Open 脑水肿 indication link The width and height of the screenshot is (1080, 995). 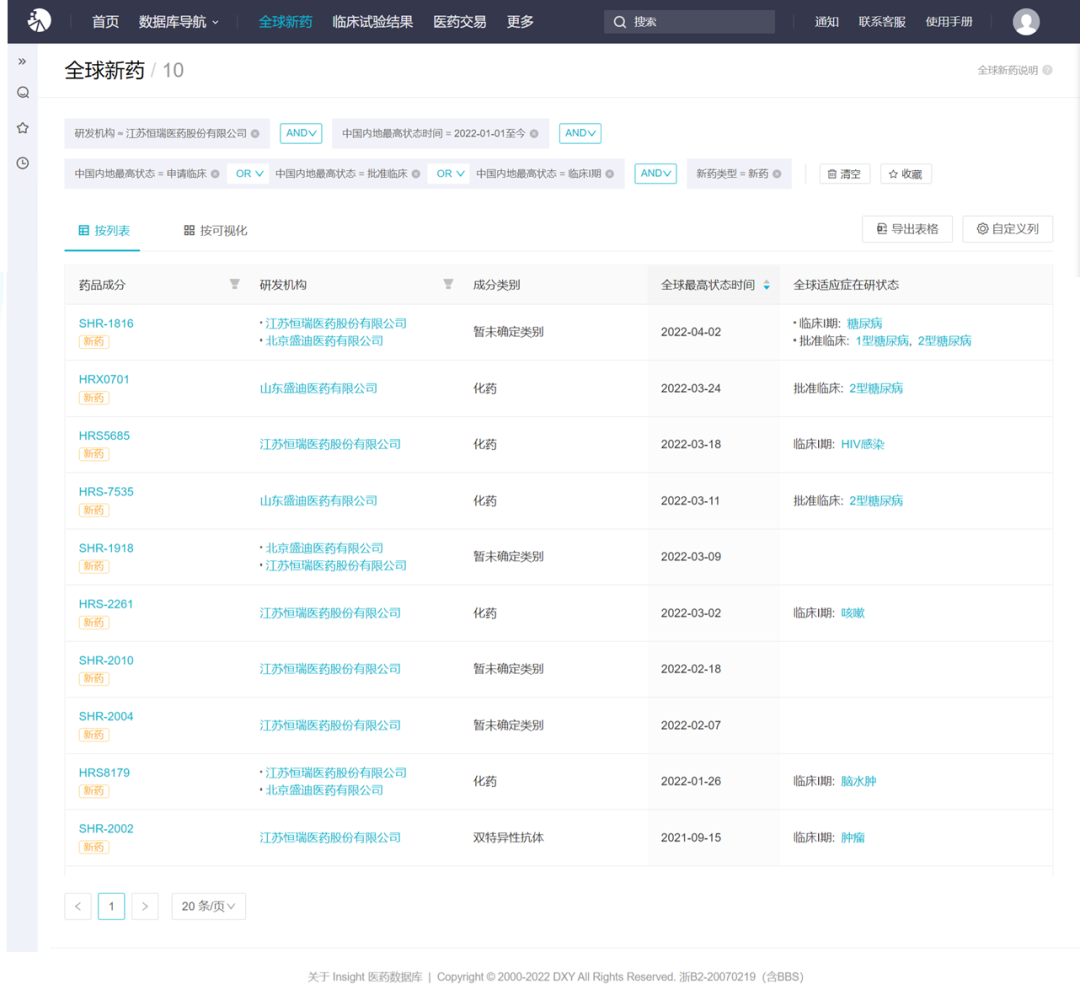(x=858, y=781)
